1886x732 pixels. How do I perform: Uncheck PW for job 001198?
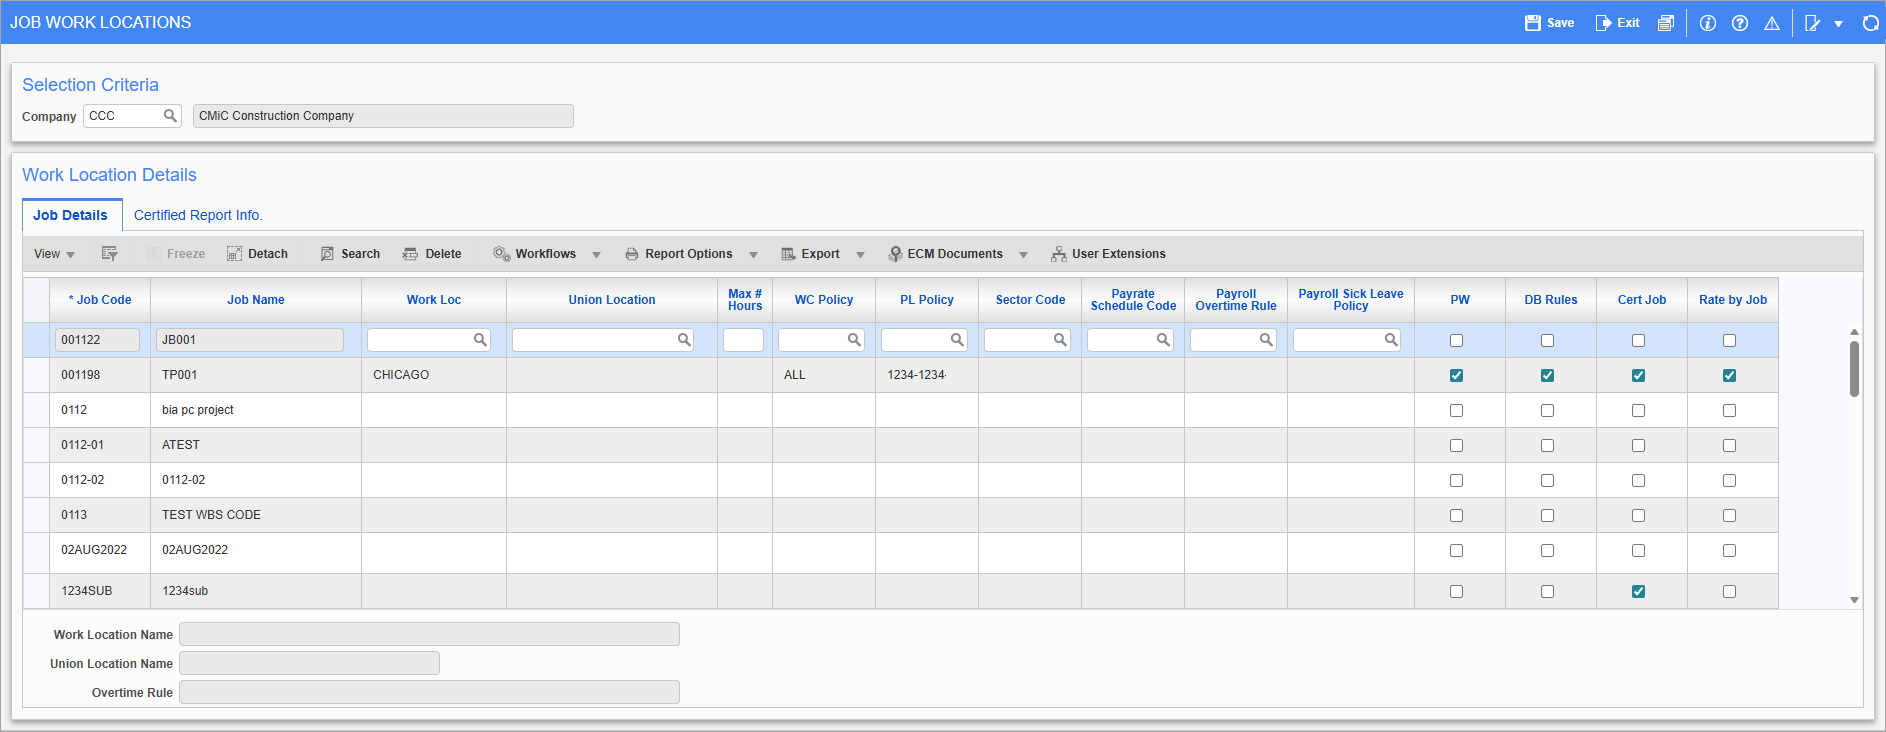(1456, 376)
